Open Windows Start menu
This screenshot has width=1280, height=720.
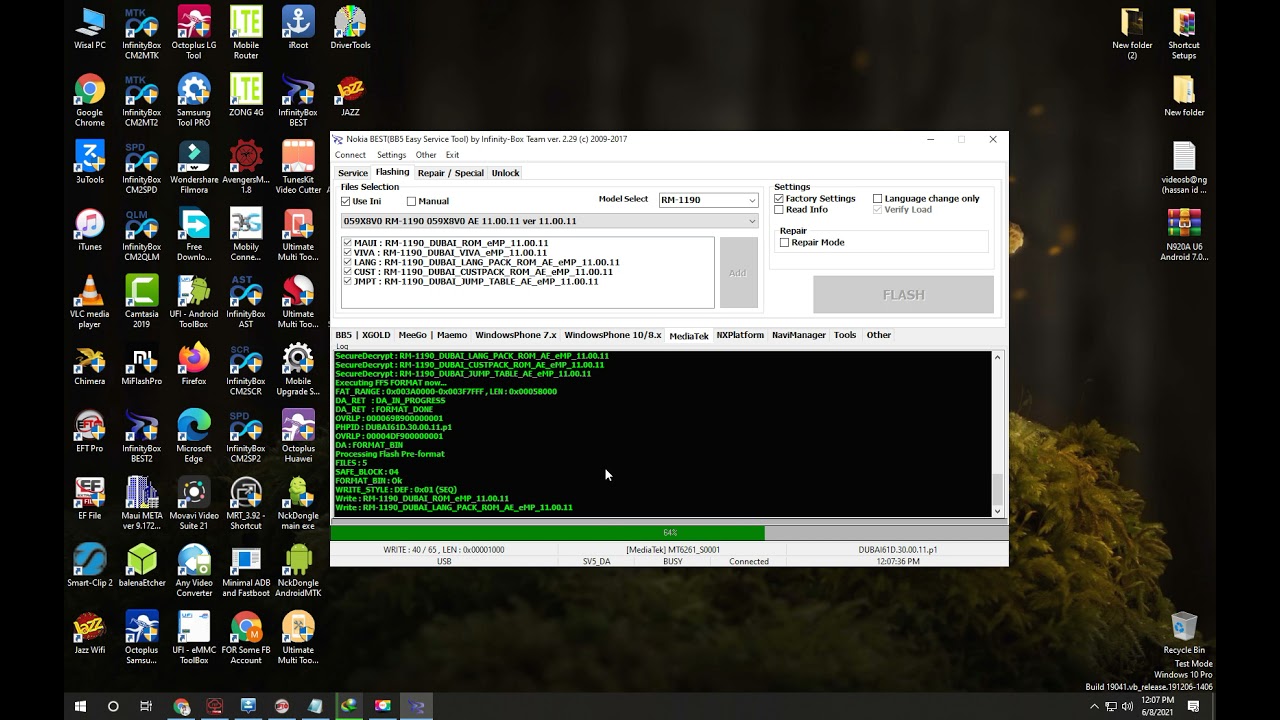[80, 706]
